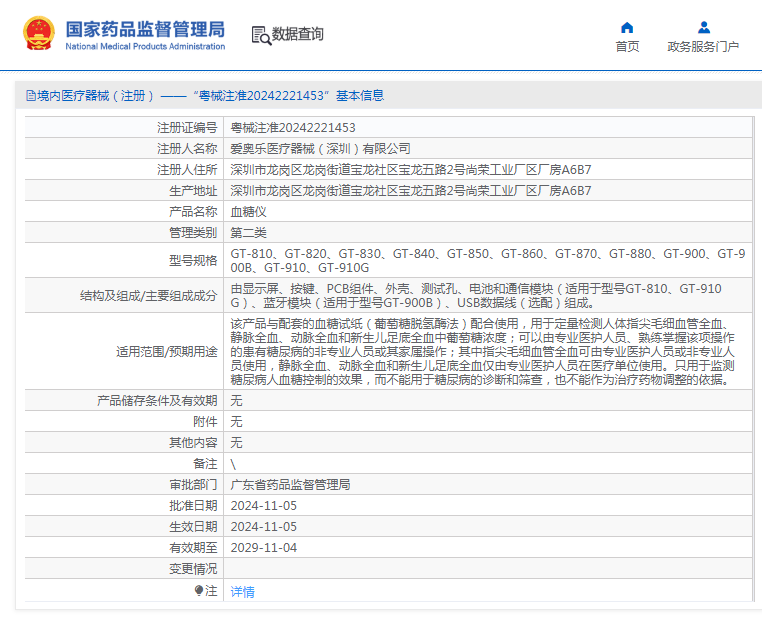
Task: Open the 政务服务门户 person icon
Action: click(x=703, y=27)
